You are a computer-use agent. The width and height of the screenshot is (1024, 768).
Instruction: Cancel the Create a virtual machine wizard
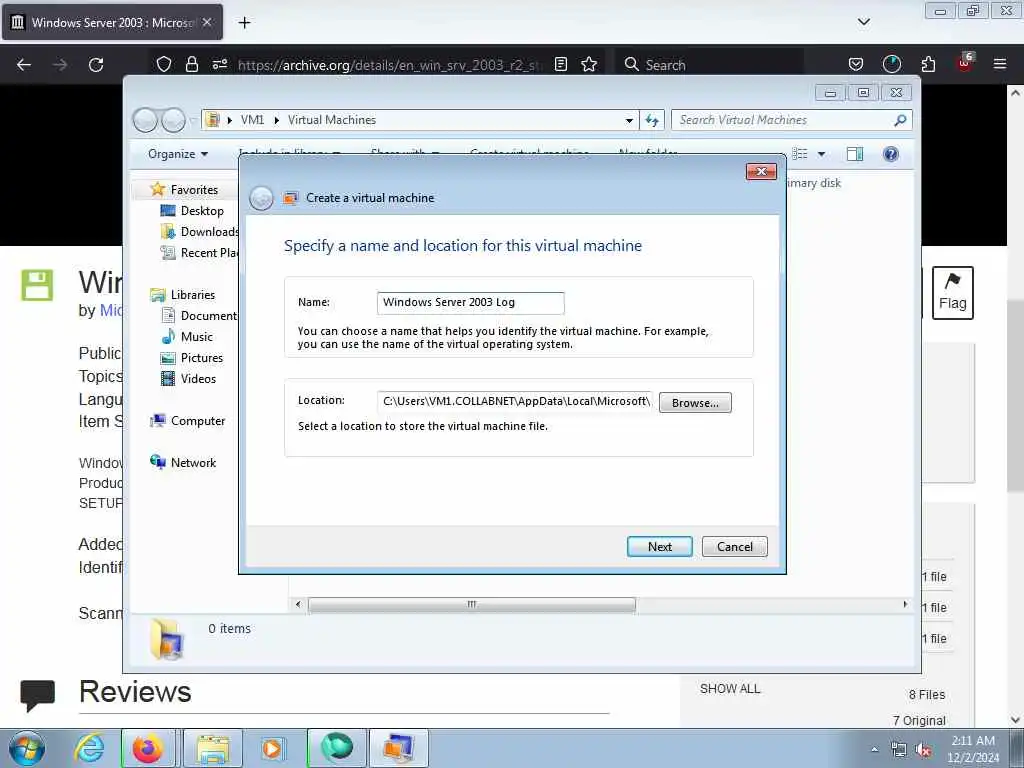[735, 547]
